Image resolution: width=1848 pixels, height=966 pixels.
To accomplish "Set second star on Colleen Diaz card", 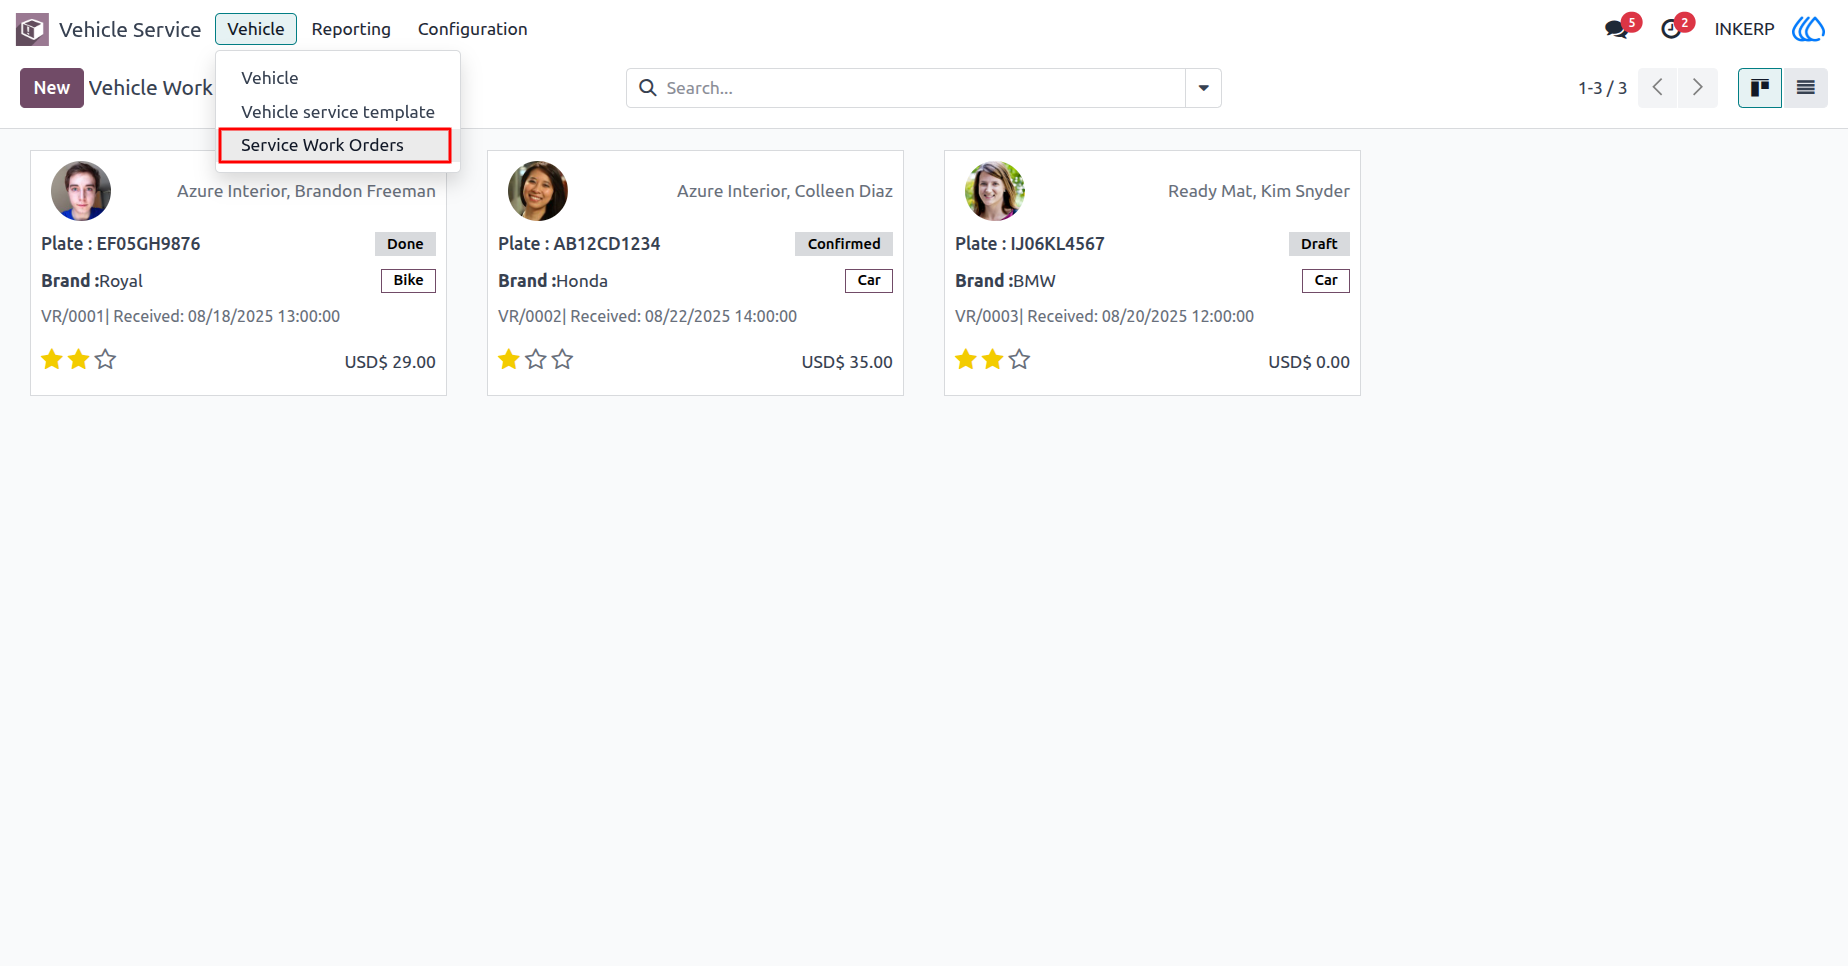I will pyautogui.click(x=536, y=359).
